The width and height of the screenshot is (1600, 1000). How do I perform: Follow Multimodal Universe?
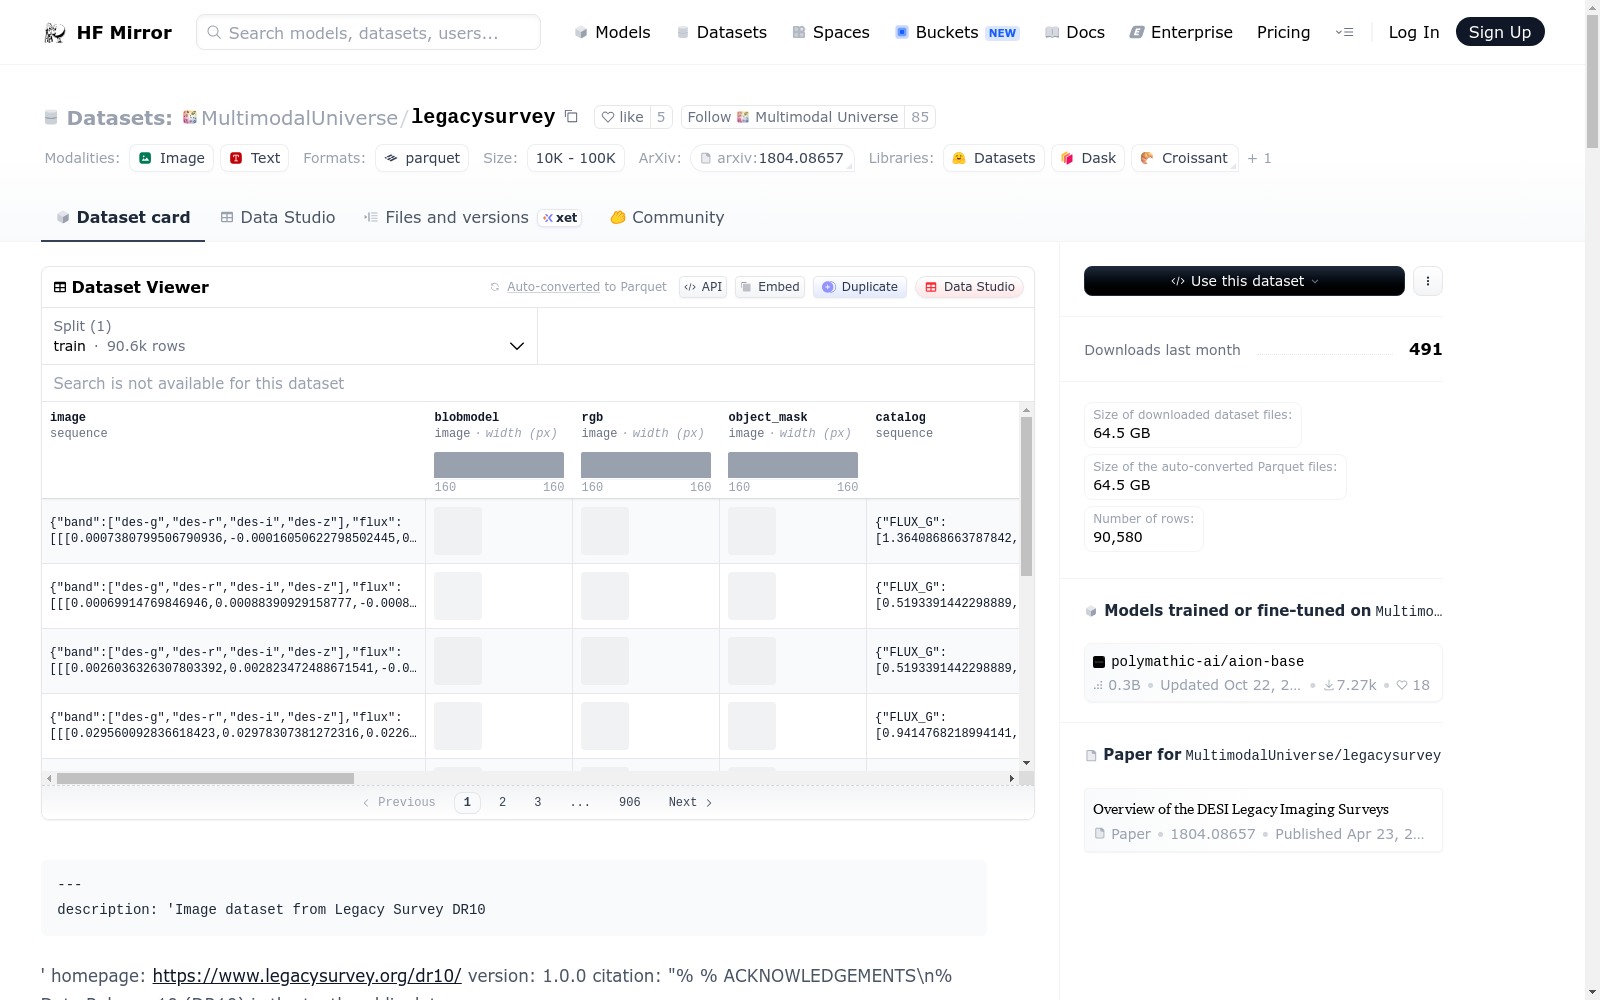793,117
